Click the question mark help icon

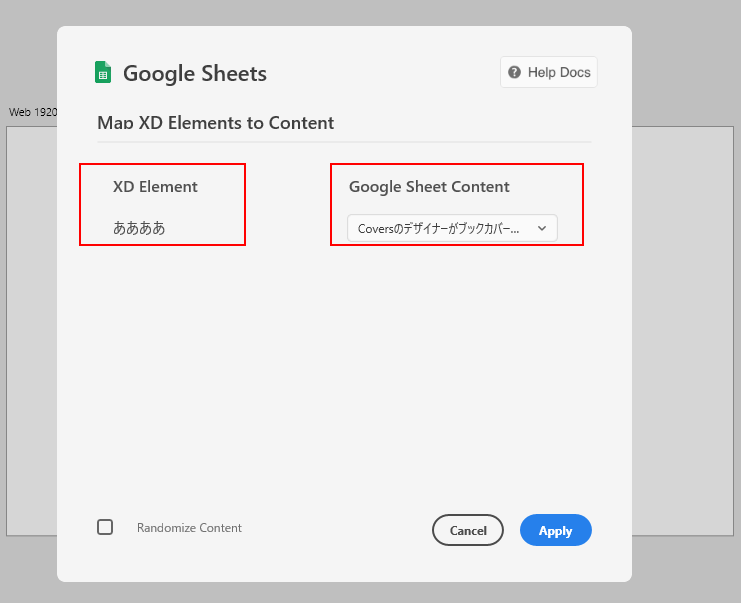(x=514, y=72)
